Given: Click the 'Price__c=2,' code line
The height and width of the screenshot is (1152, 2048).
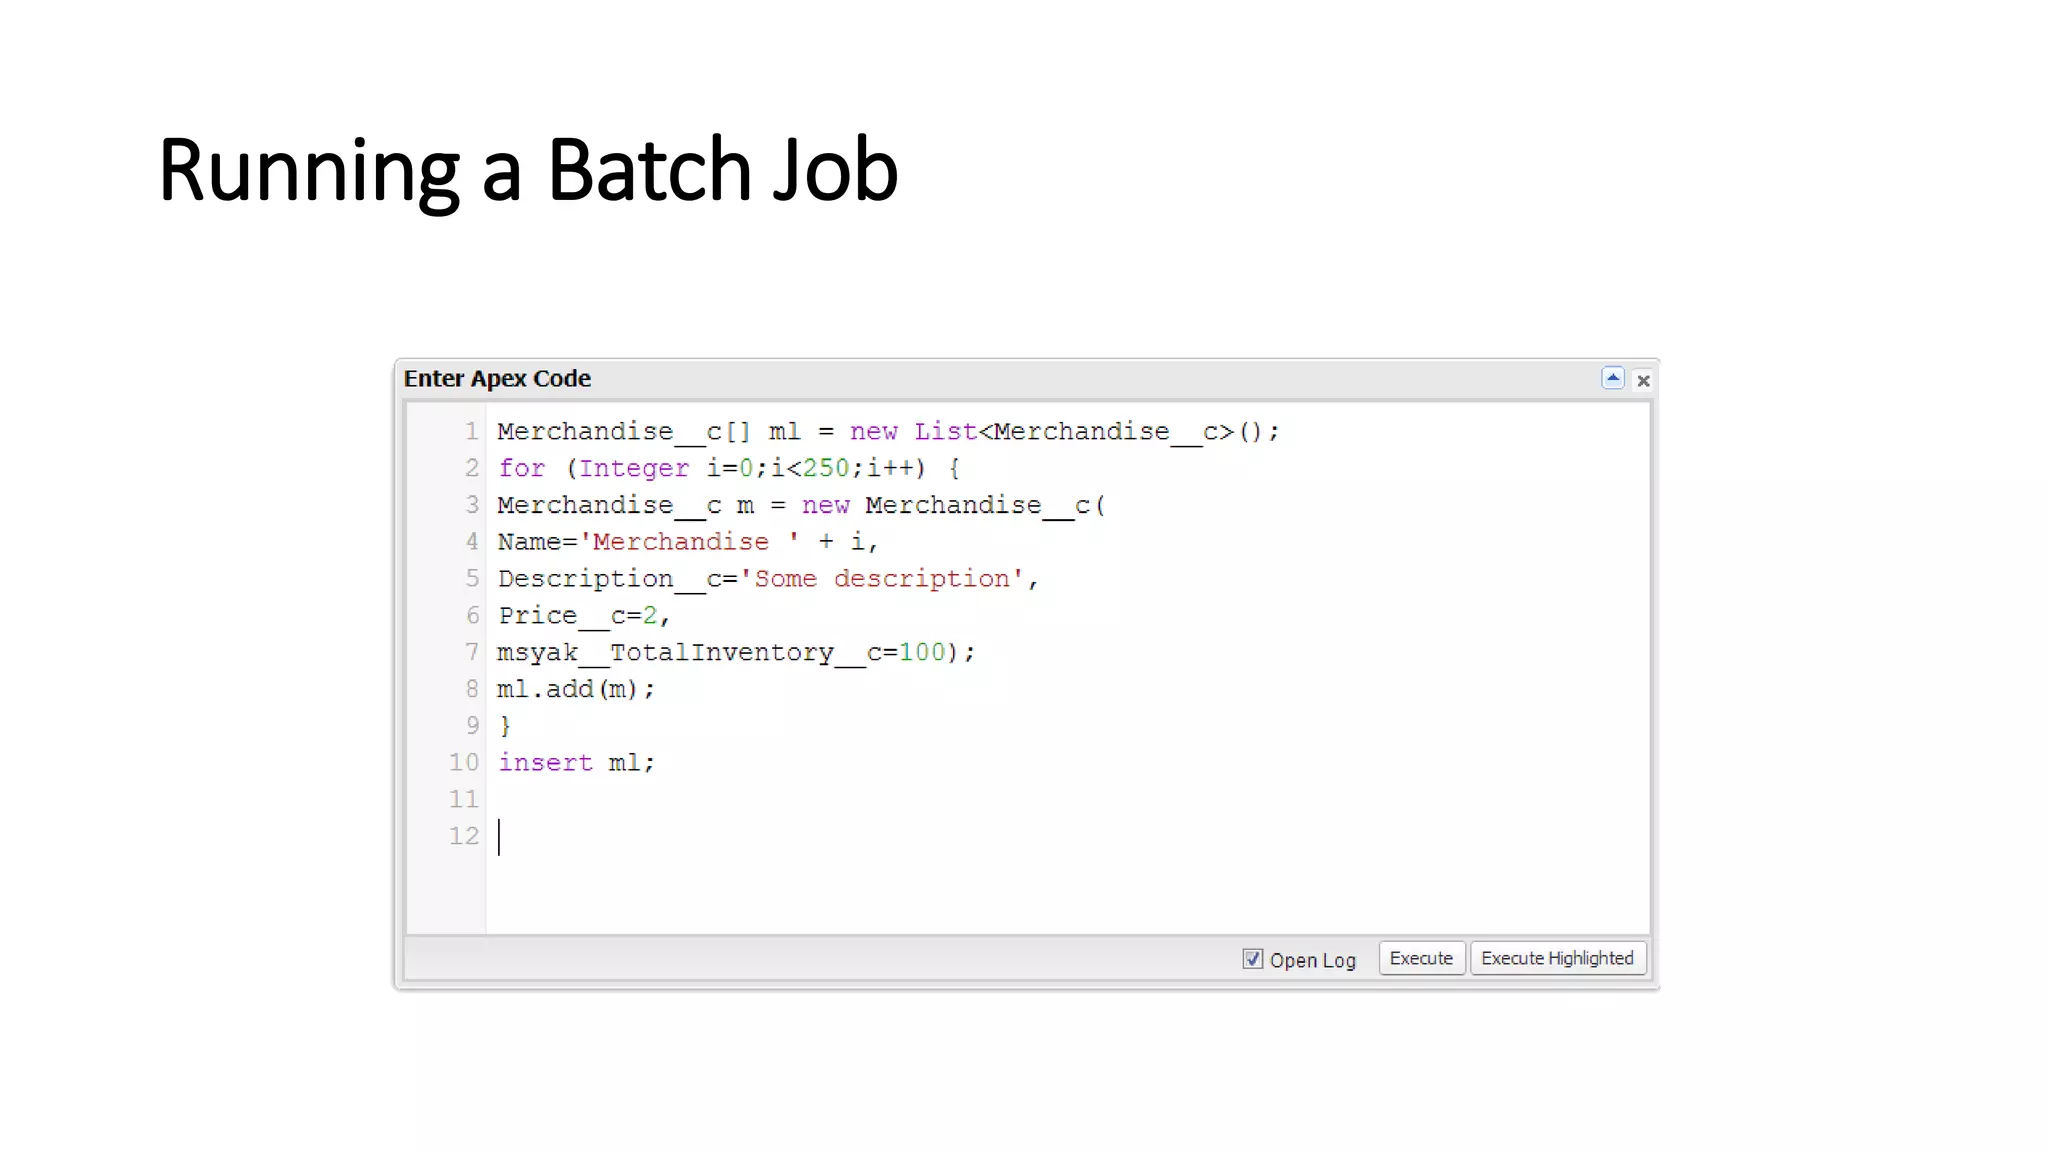Looking at the screenshot, I should click(584, 616).
